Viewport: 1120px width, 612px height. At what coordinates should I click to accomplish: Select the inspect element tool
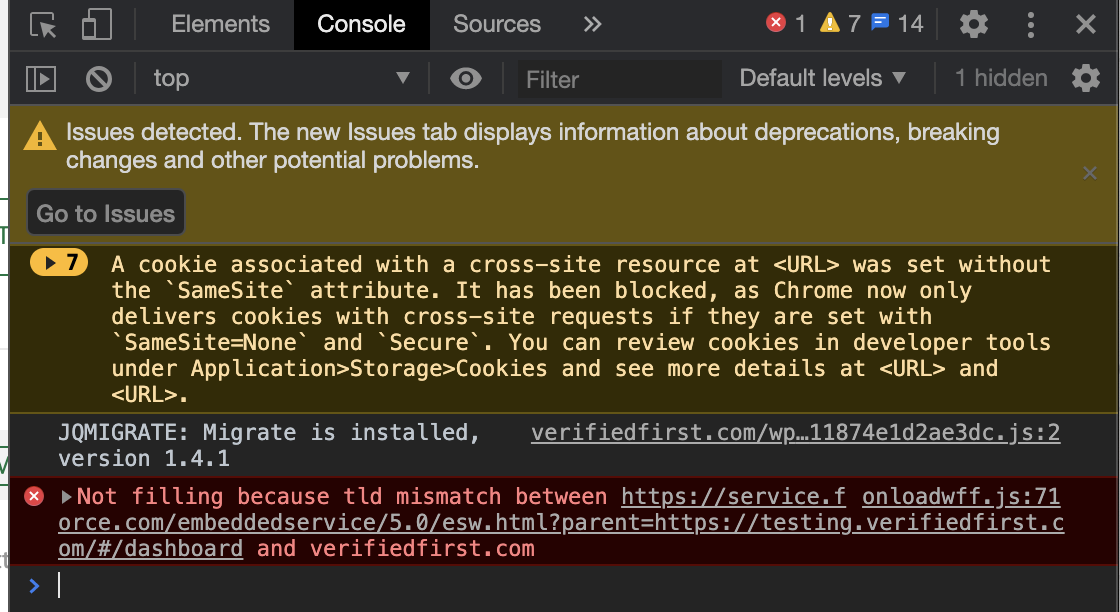coord(42,24)
